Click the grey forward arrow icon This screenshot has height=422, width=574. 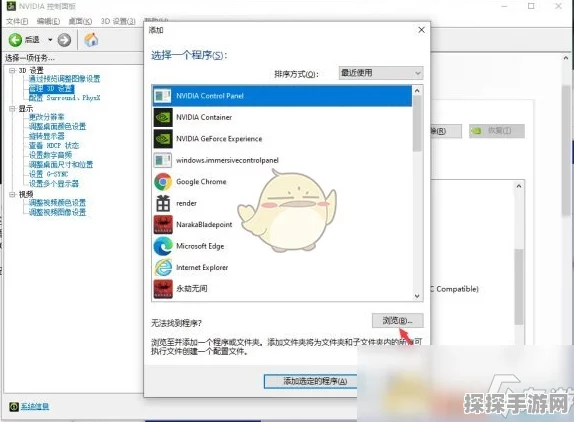click(x=64, y=40)
